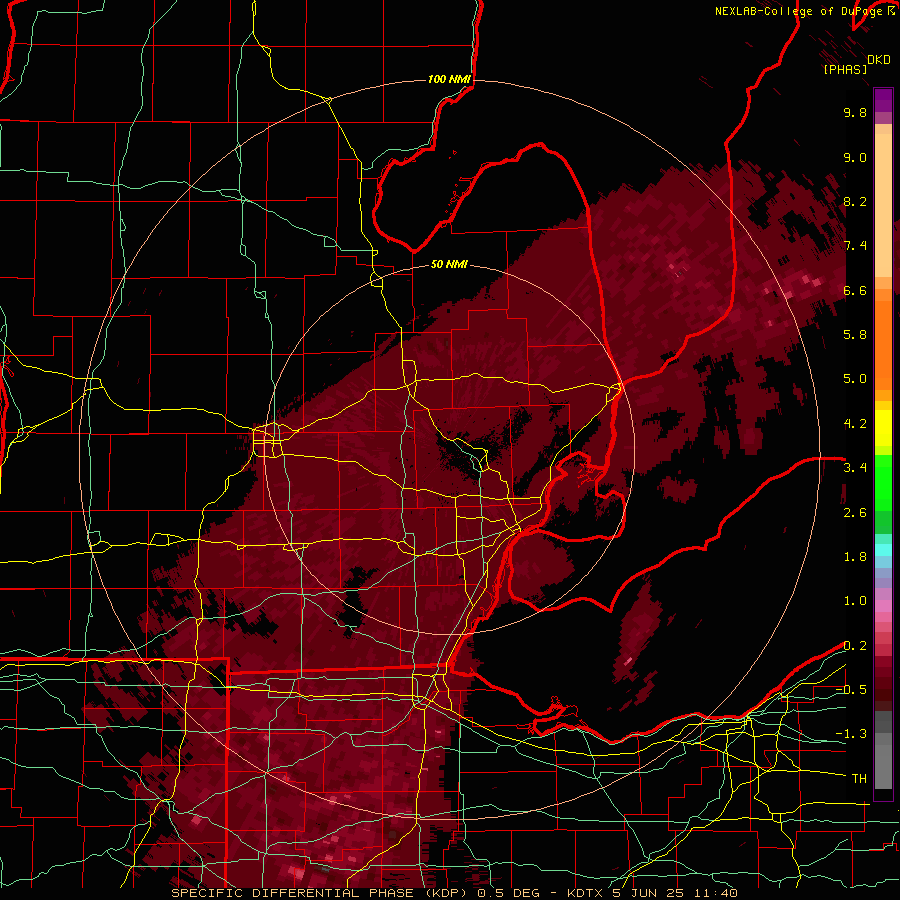Click the 9.8 scale value

point(855,112)
